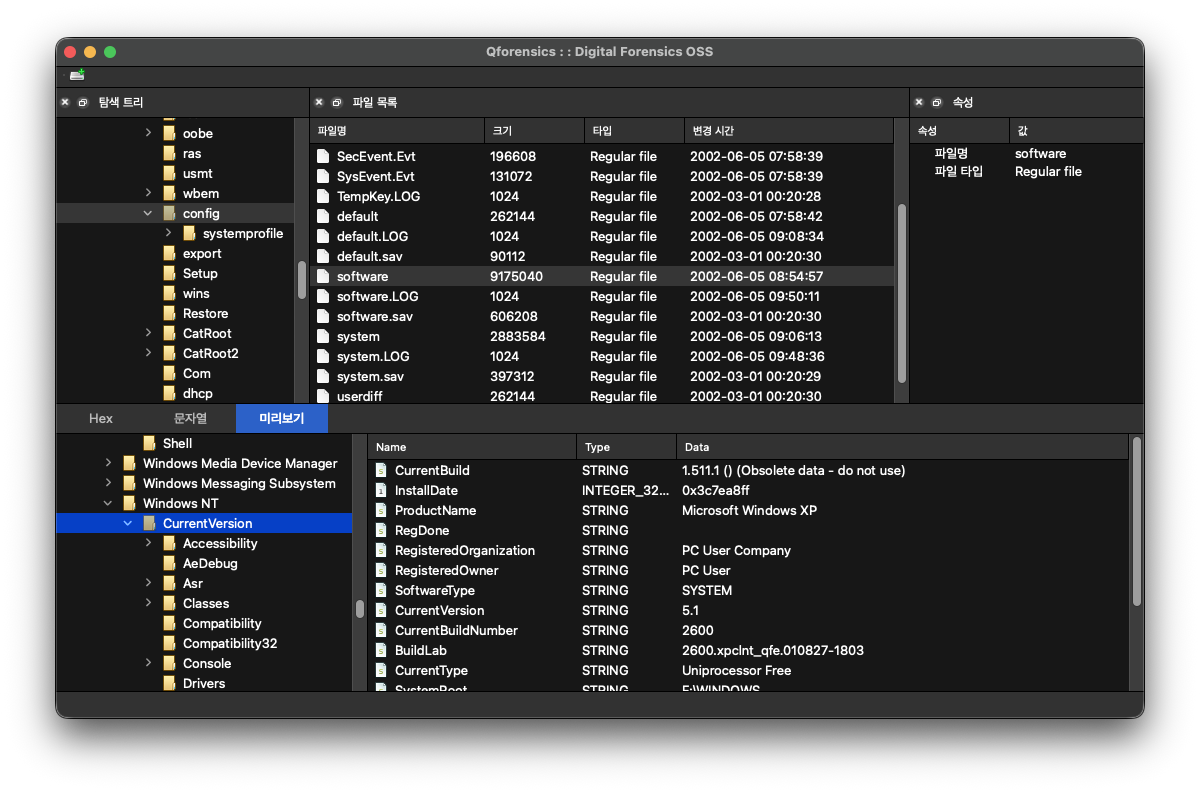Collapse the config folder

148,213
